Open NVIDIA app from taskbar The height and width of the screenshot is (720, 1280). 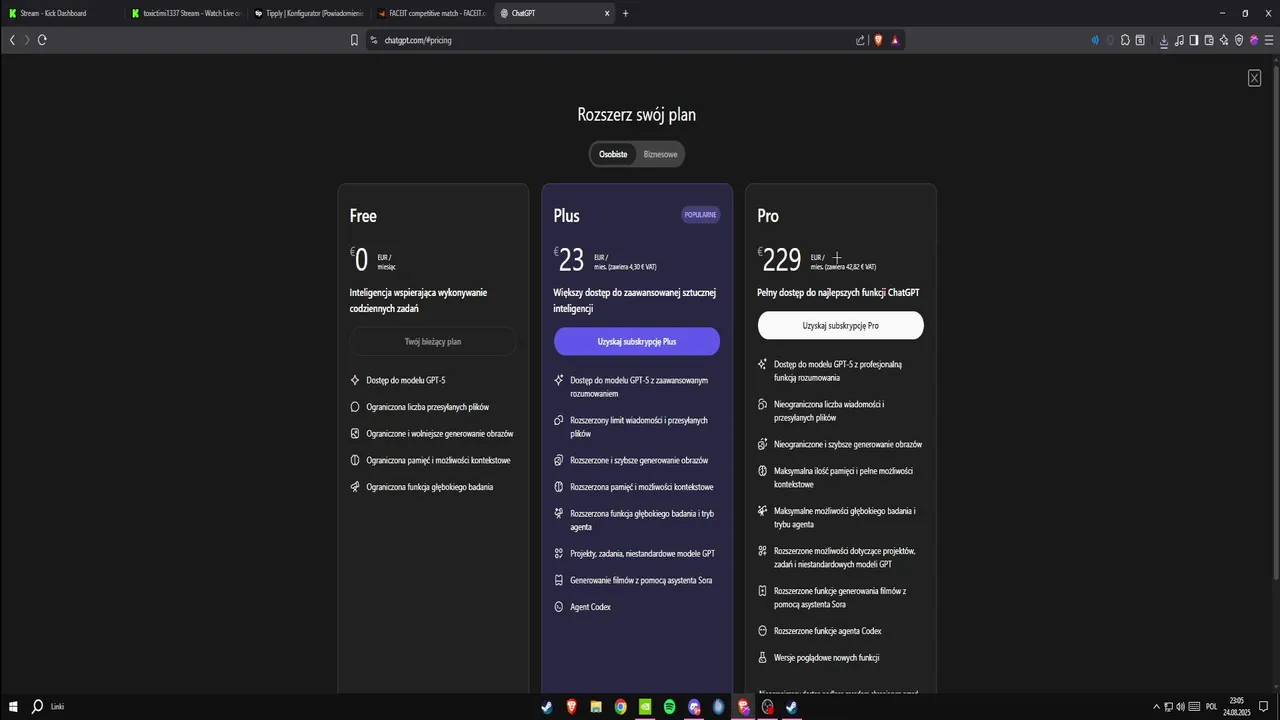point(645,706)
